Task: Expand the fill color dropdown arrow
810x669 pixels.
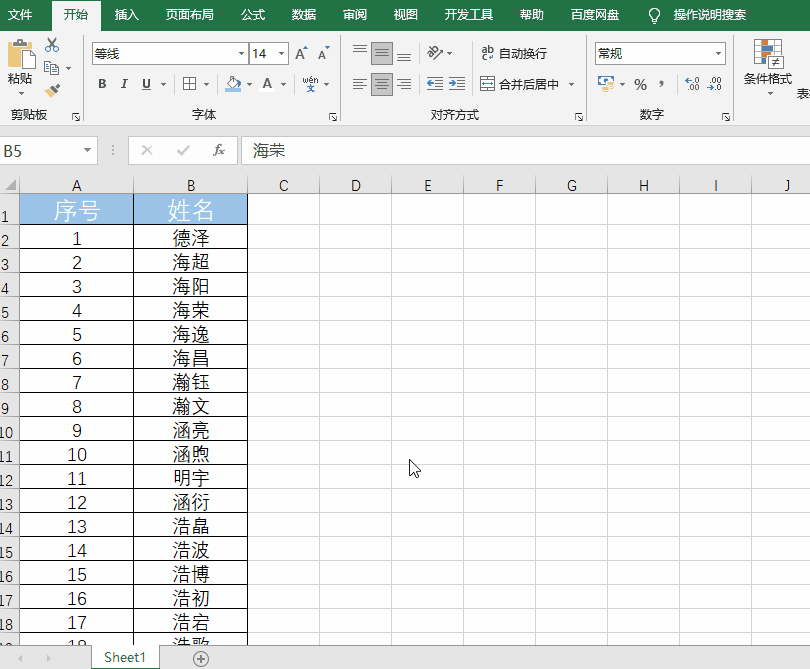Action: [x=250, y=84]
